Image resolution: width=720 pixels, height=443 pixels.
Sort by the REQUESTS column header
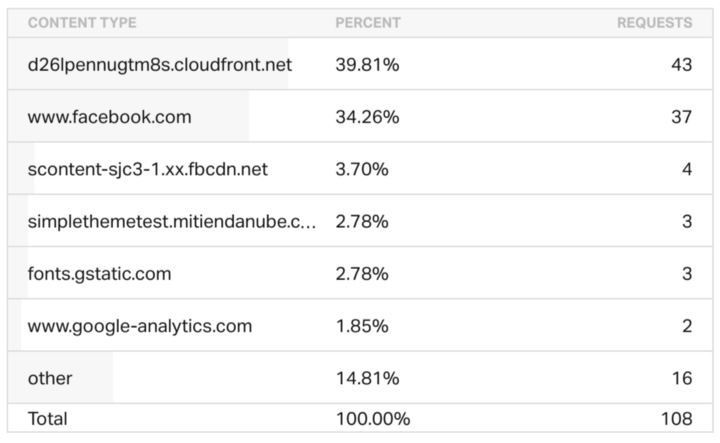point(654,22)
